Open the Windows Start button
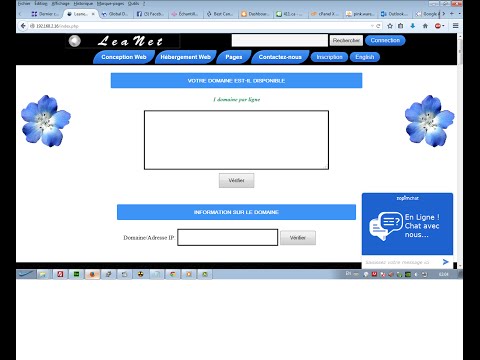The width and height of the screenshot is (480, 360). pyautogui.click(x=26, y=274)
